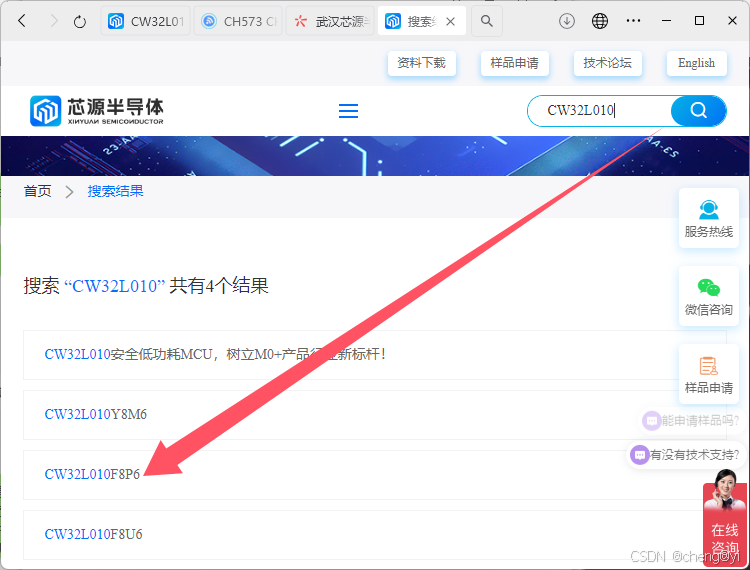This screenshot has width=750, height=570.
Task: Click the breadcrumb chevron separator
Action: [69, 192]
